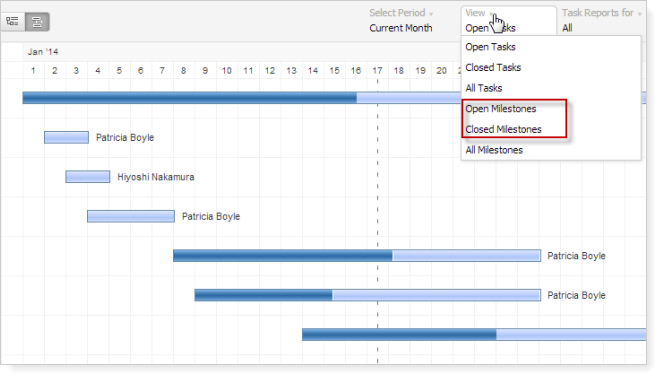Screen dimensions: 662x380
Task: Click day 1 in the date header
Action: point(33,71)
